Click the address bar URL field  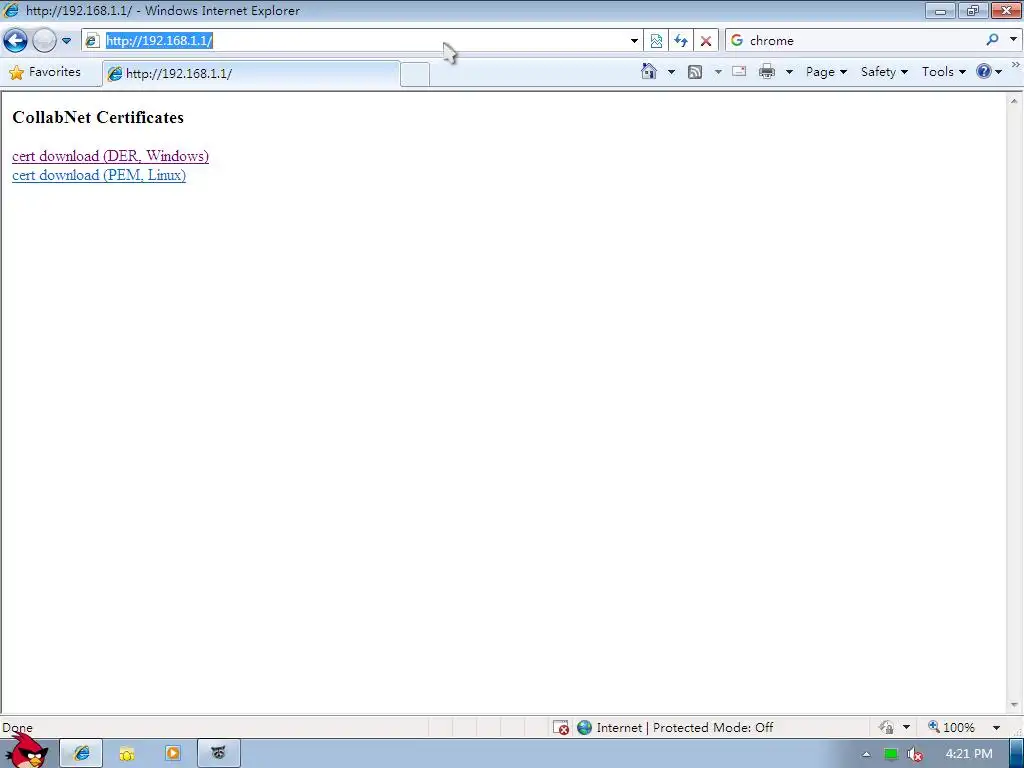click(362, 40)
